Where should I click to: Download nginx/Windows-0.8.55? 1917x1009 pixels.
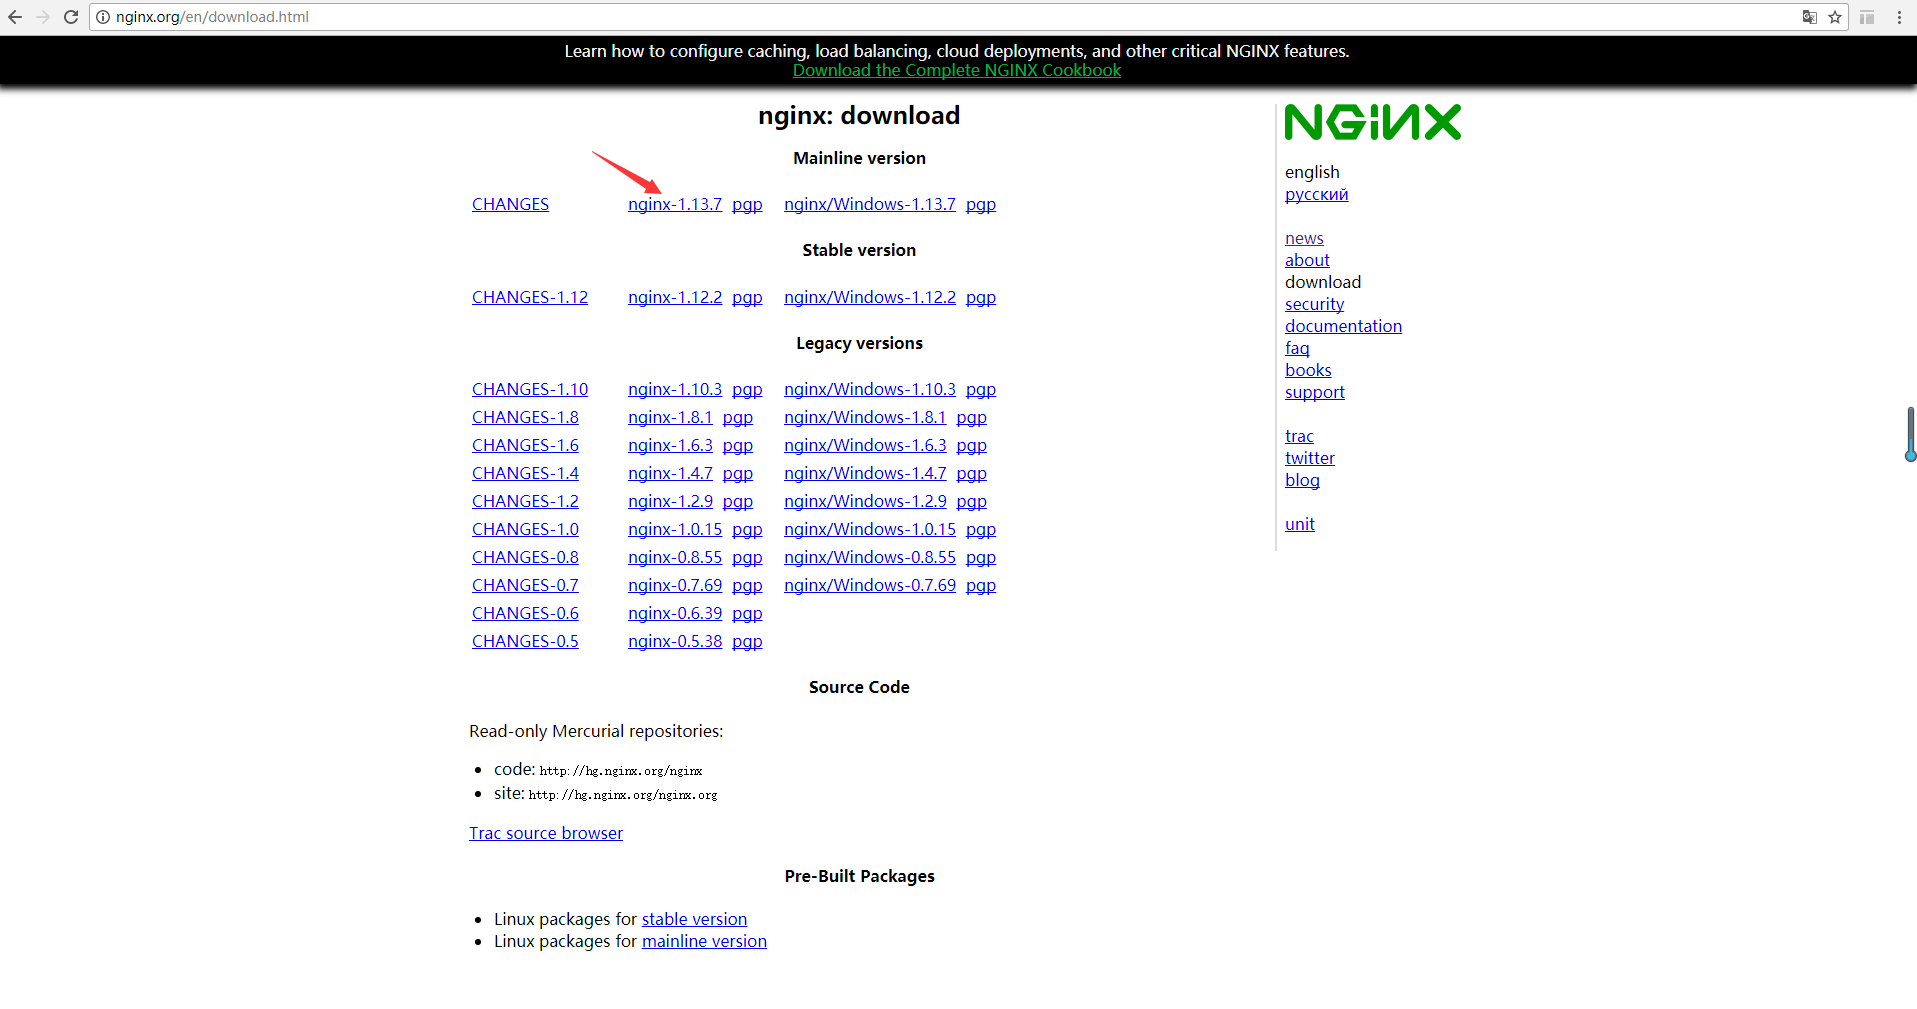pyautogui.click(x=870, y=557)
